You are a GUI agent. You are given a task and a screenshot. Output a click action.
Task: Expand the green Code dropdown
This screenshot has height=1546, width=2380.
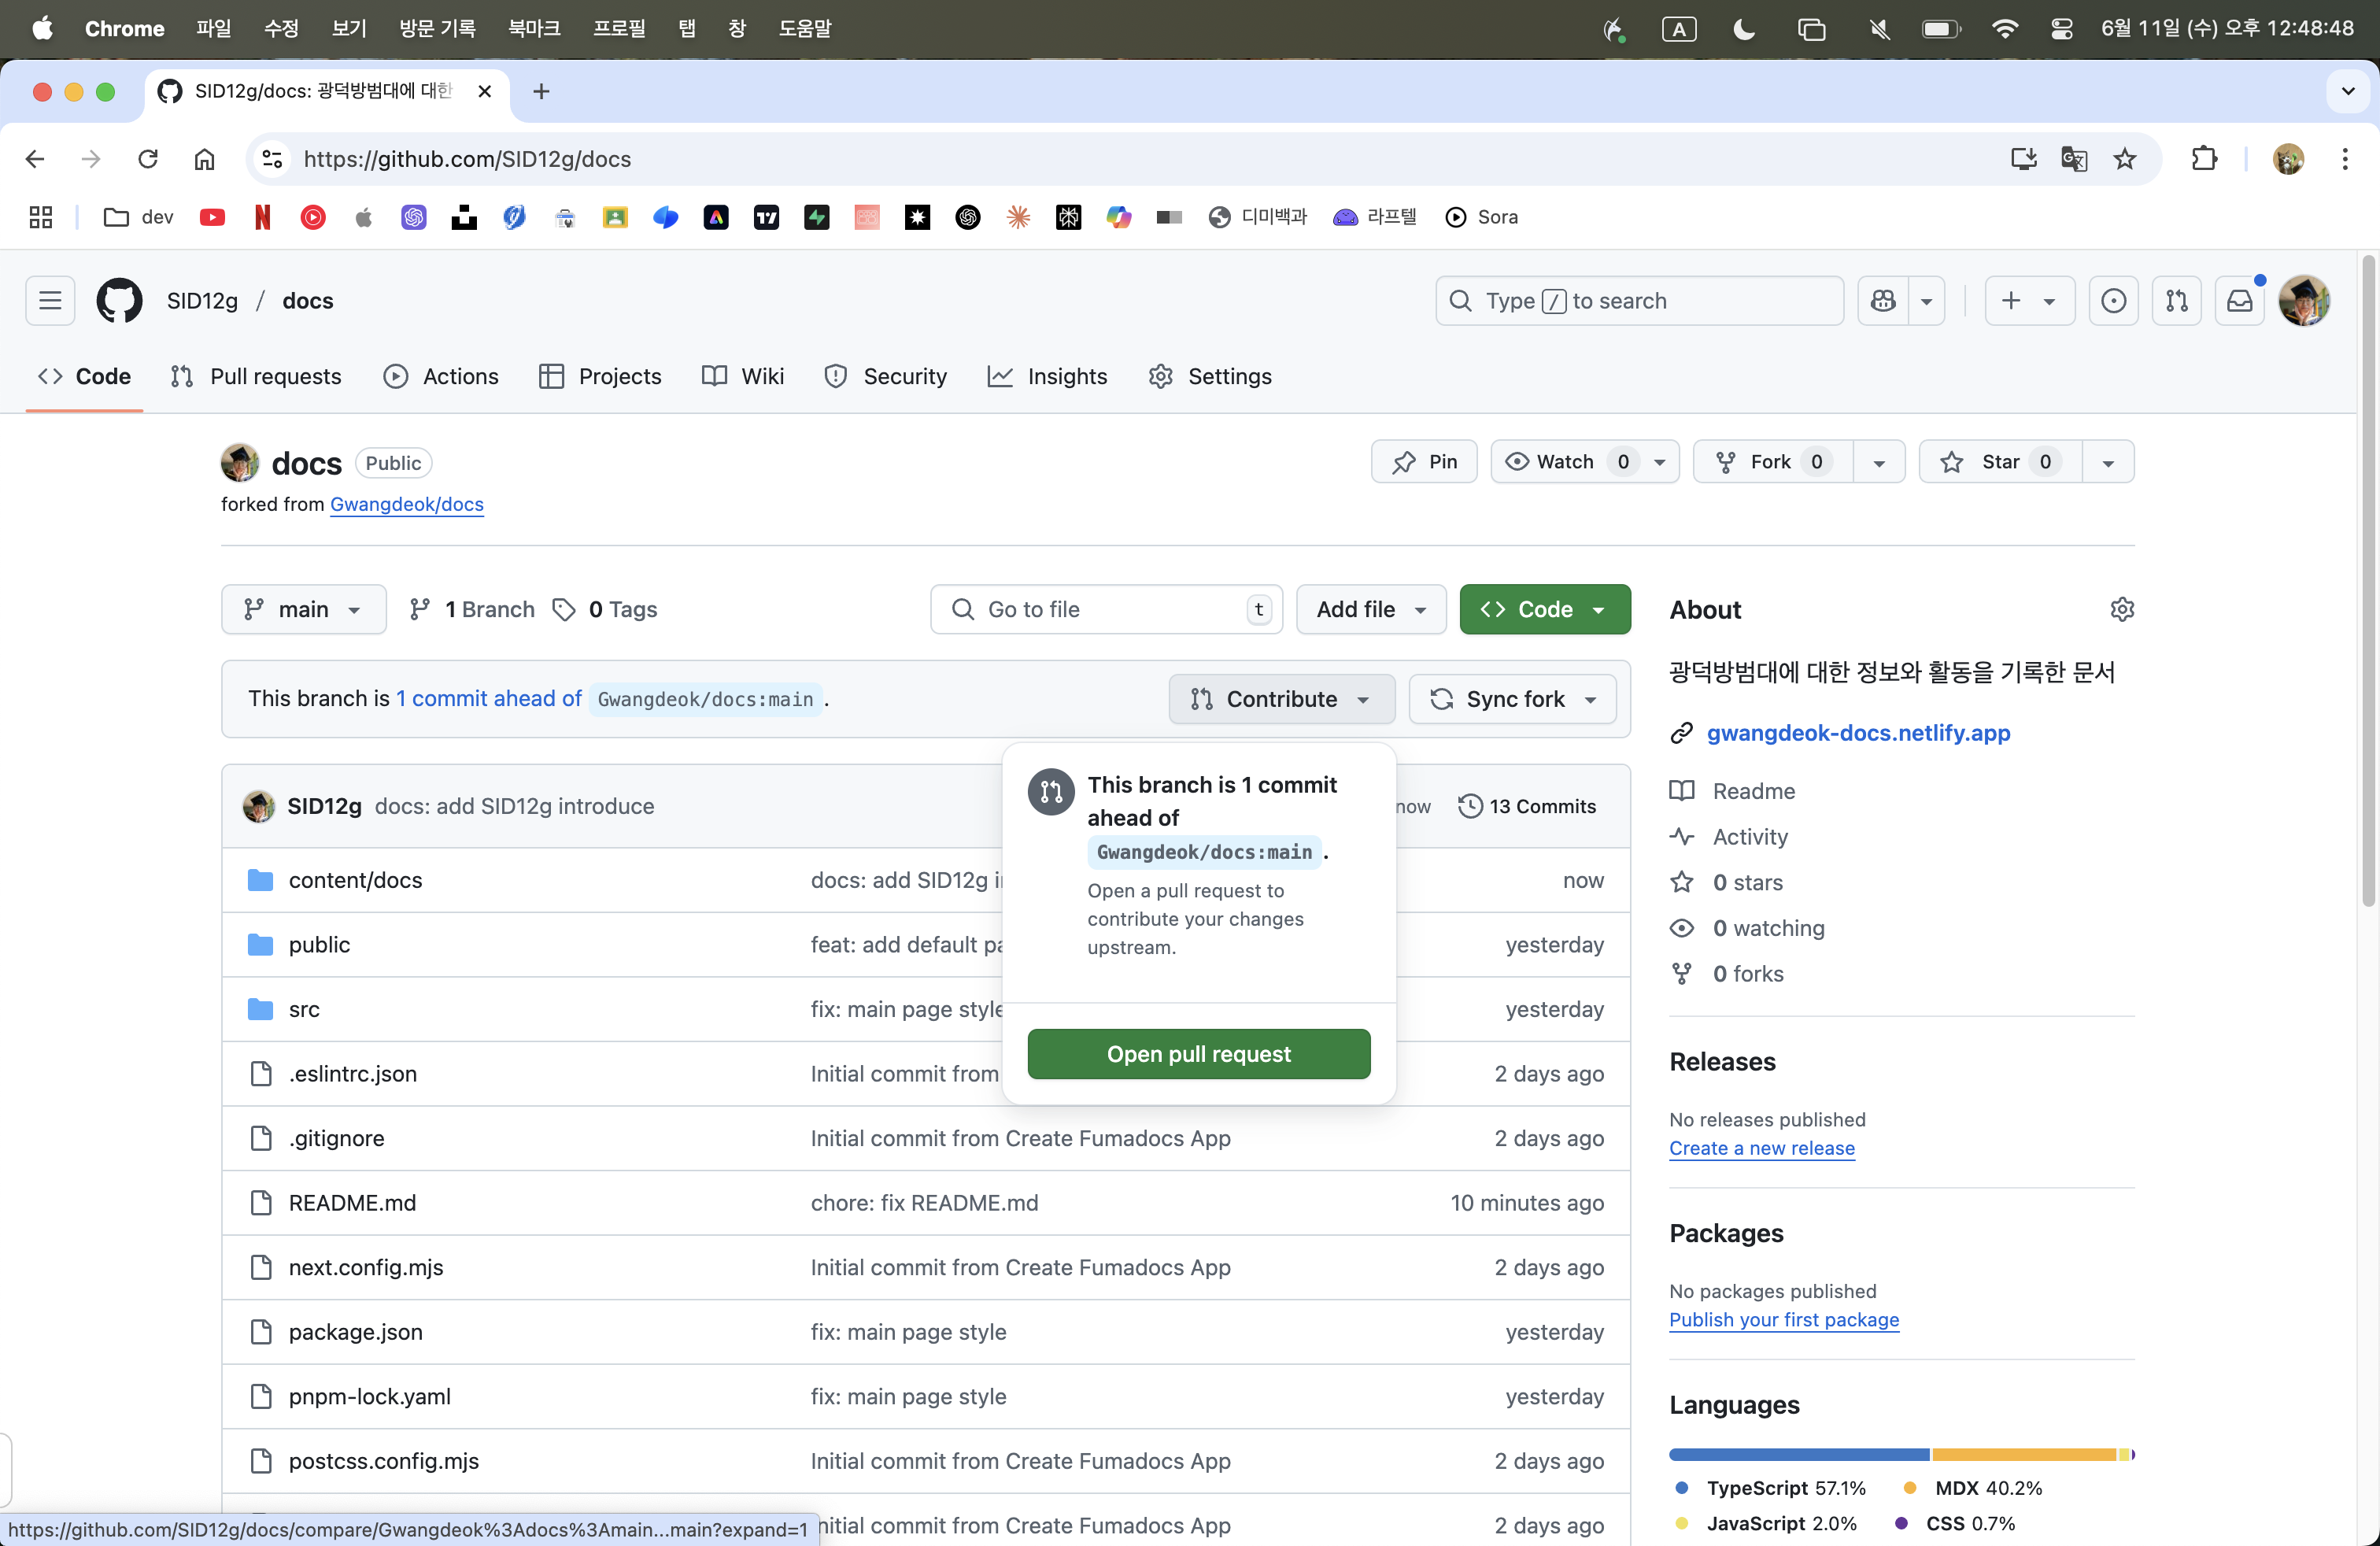coord(1545,609)
